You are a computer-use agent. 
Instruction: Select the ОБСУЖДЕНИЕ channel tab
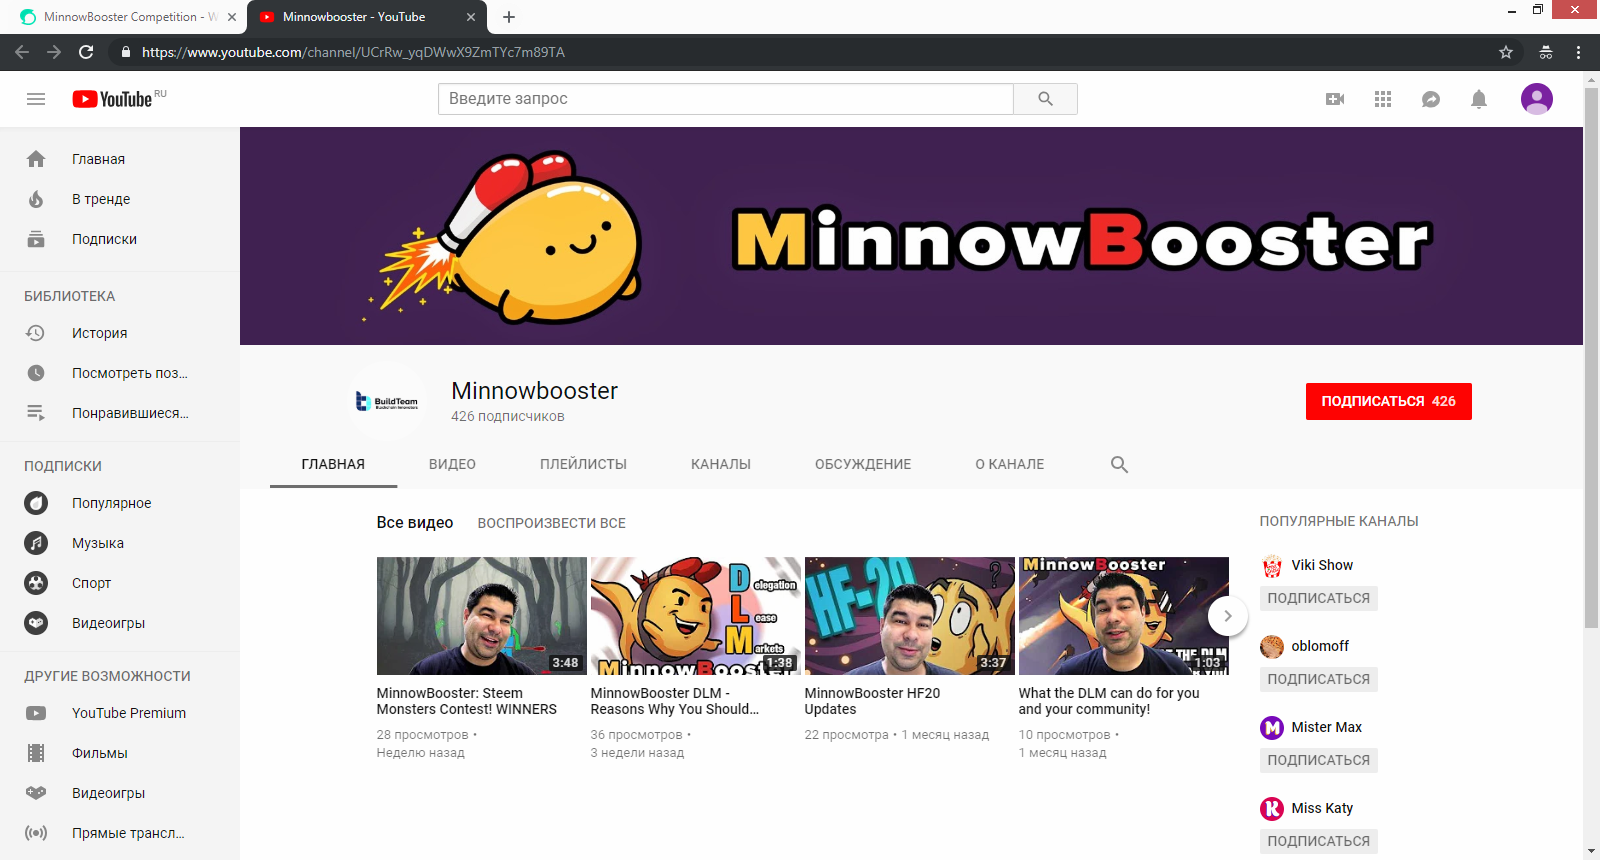[863, 464]
